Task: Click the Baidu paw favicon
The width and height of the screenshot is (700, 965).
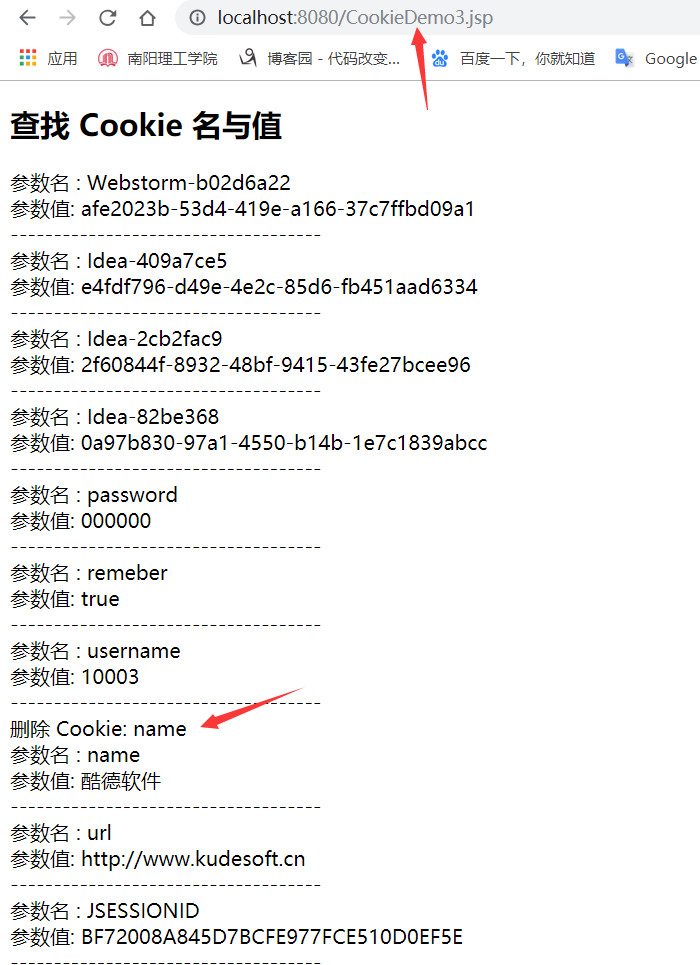Action: pos(440,58)
